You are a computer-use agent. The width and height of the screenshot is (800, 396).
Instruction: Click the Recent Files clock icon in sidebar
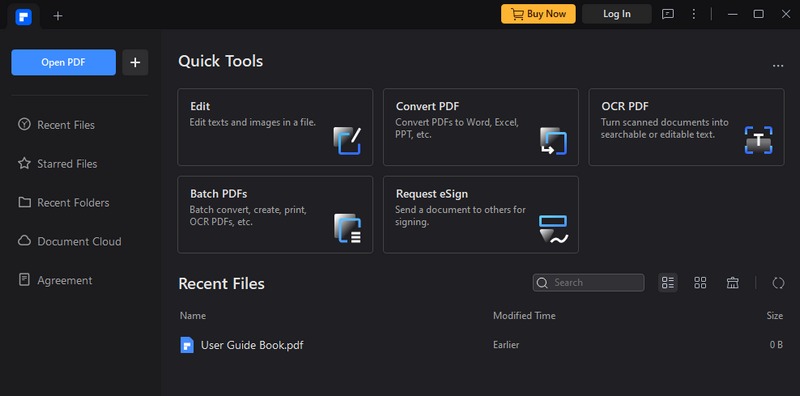click(24, 125)
